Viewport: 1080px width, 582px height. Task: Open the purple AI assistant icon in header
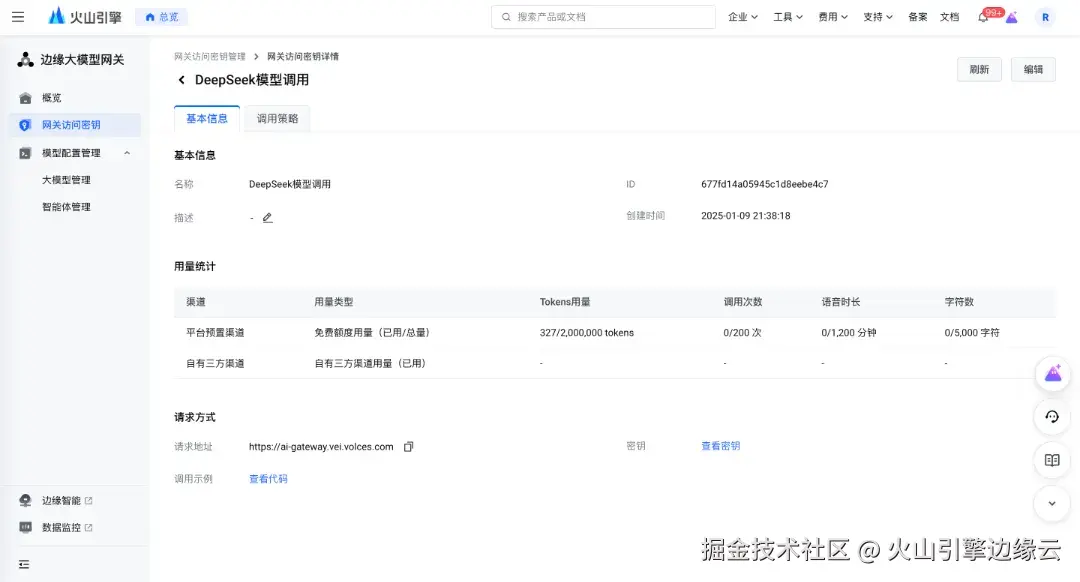1011,17
